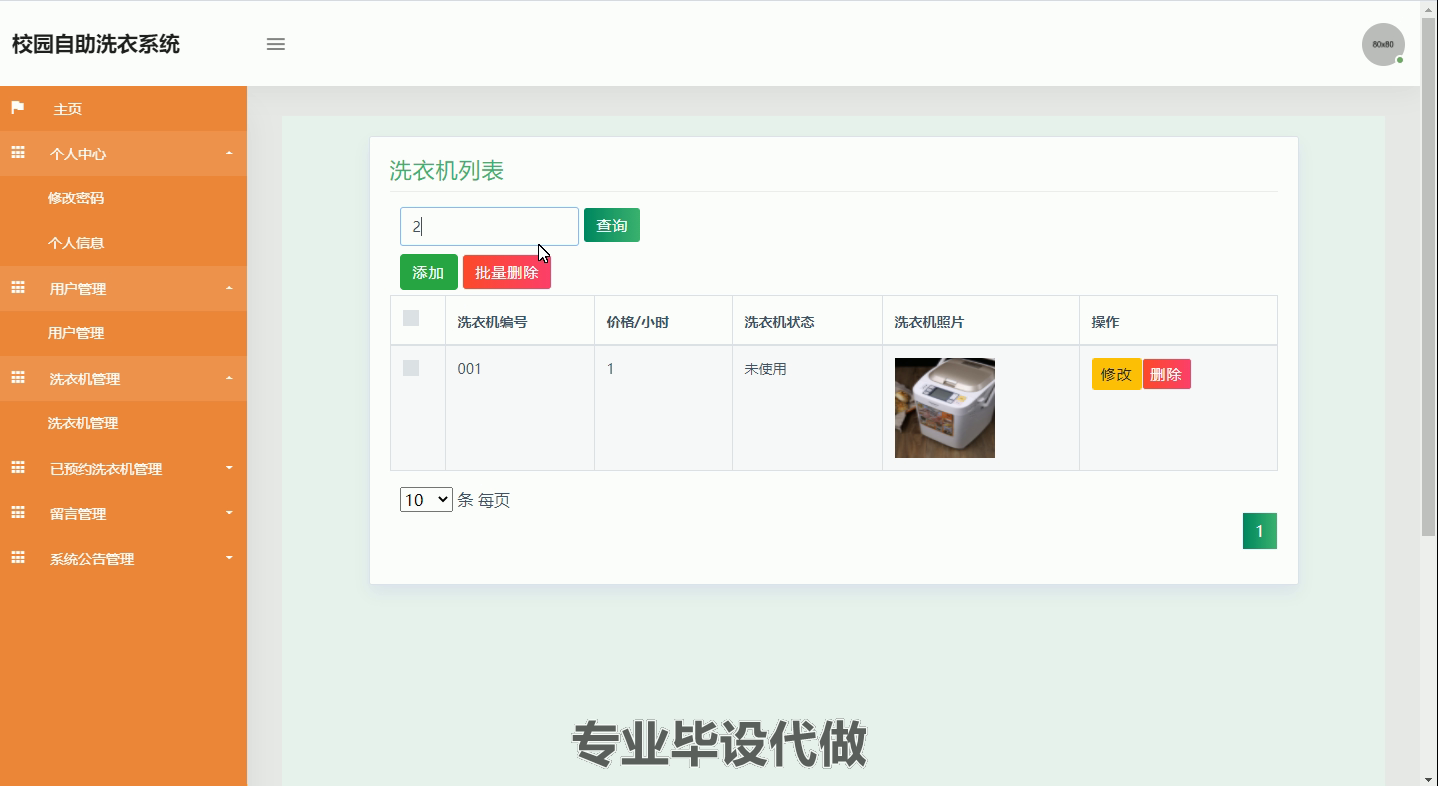Expand the 已预约洗衣机管理 arrow
The image size is (1438, 786).
coord(229,468)
